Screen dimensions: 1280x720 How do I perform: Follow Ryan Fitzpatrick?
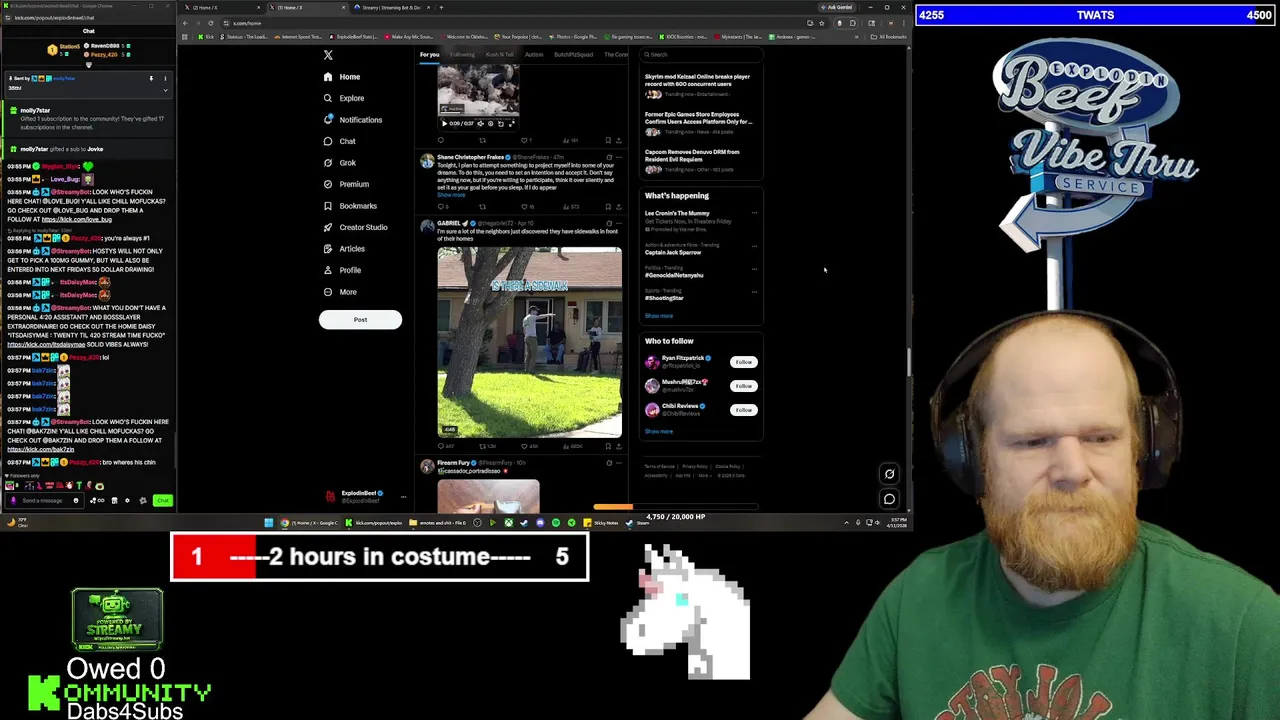click(743, 362)
